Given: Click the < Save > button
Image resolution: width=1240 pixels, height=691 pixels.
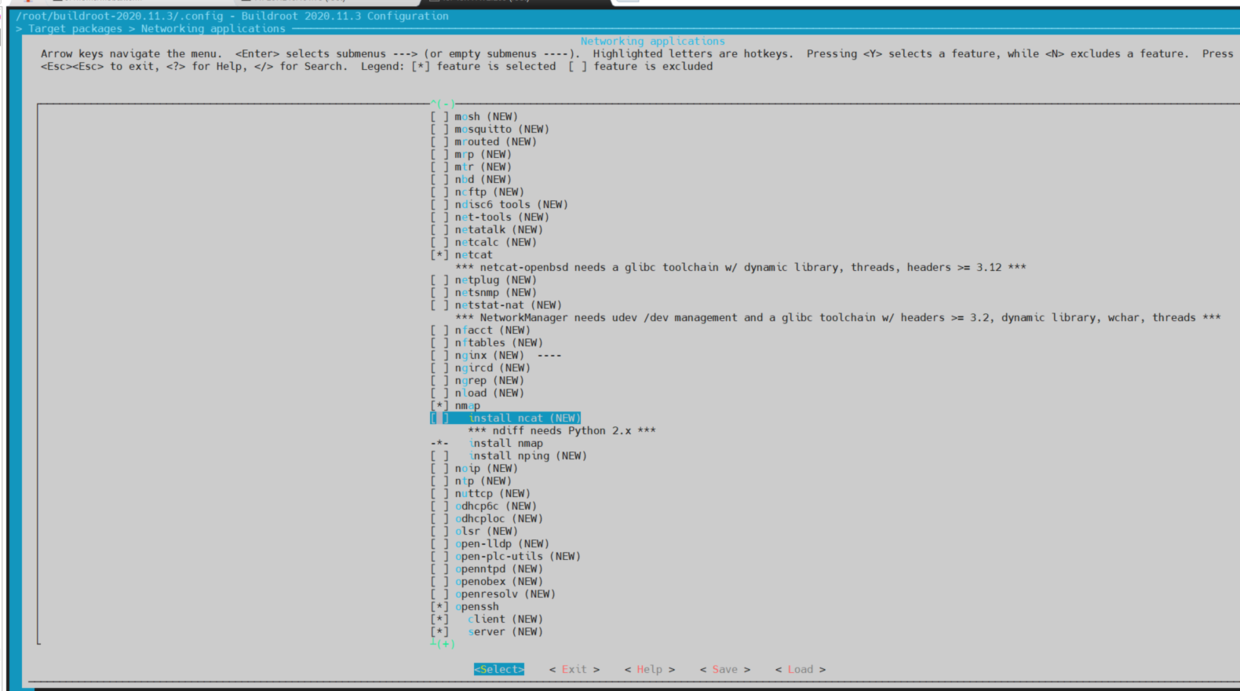Looking at the screenshot, I should tap(725, 670).
